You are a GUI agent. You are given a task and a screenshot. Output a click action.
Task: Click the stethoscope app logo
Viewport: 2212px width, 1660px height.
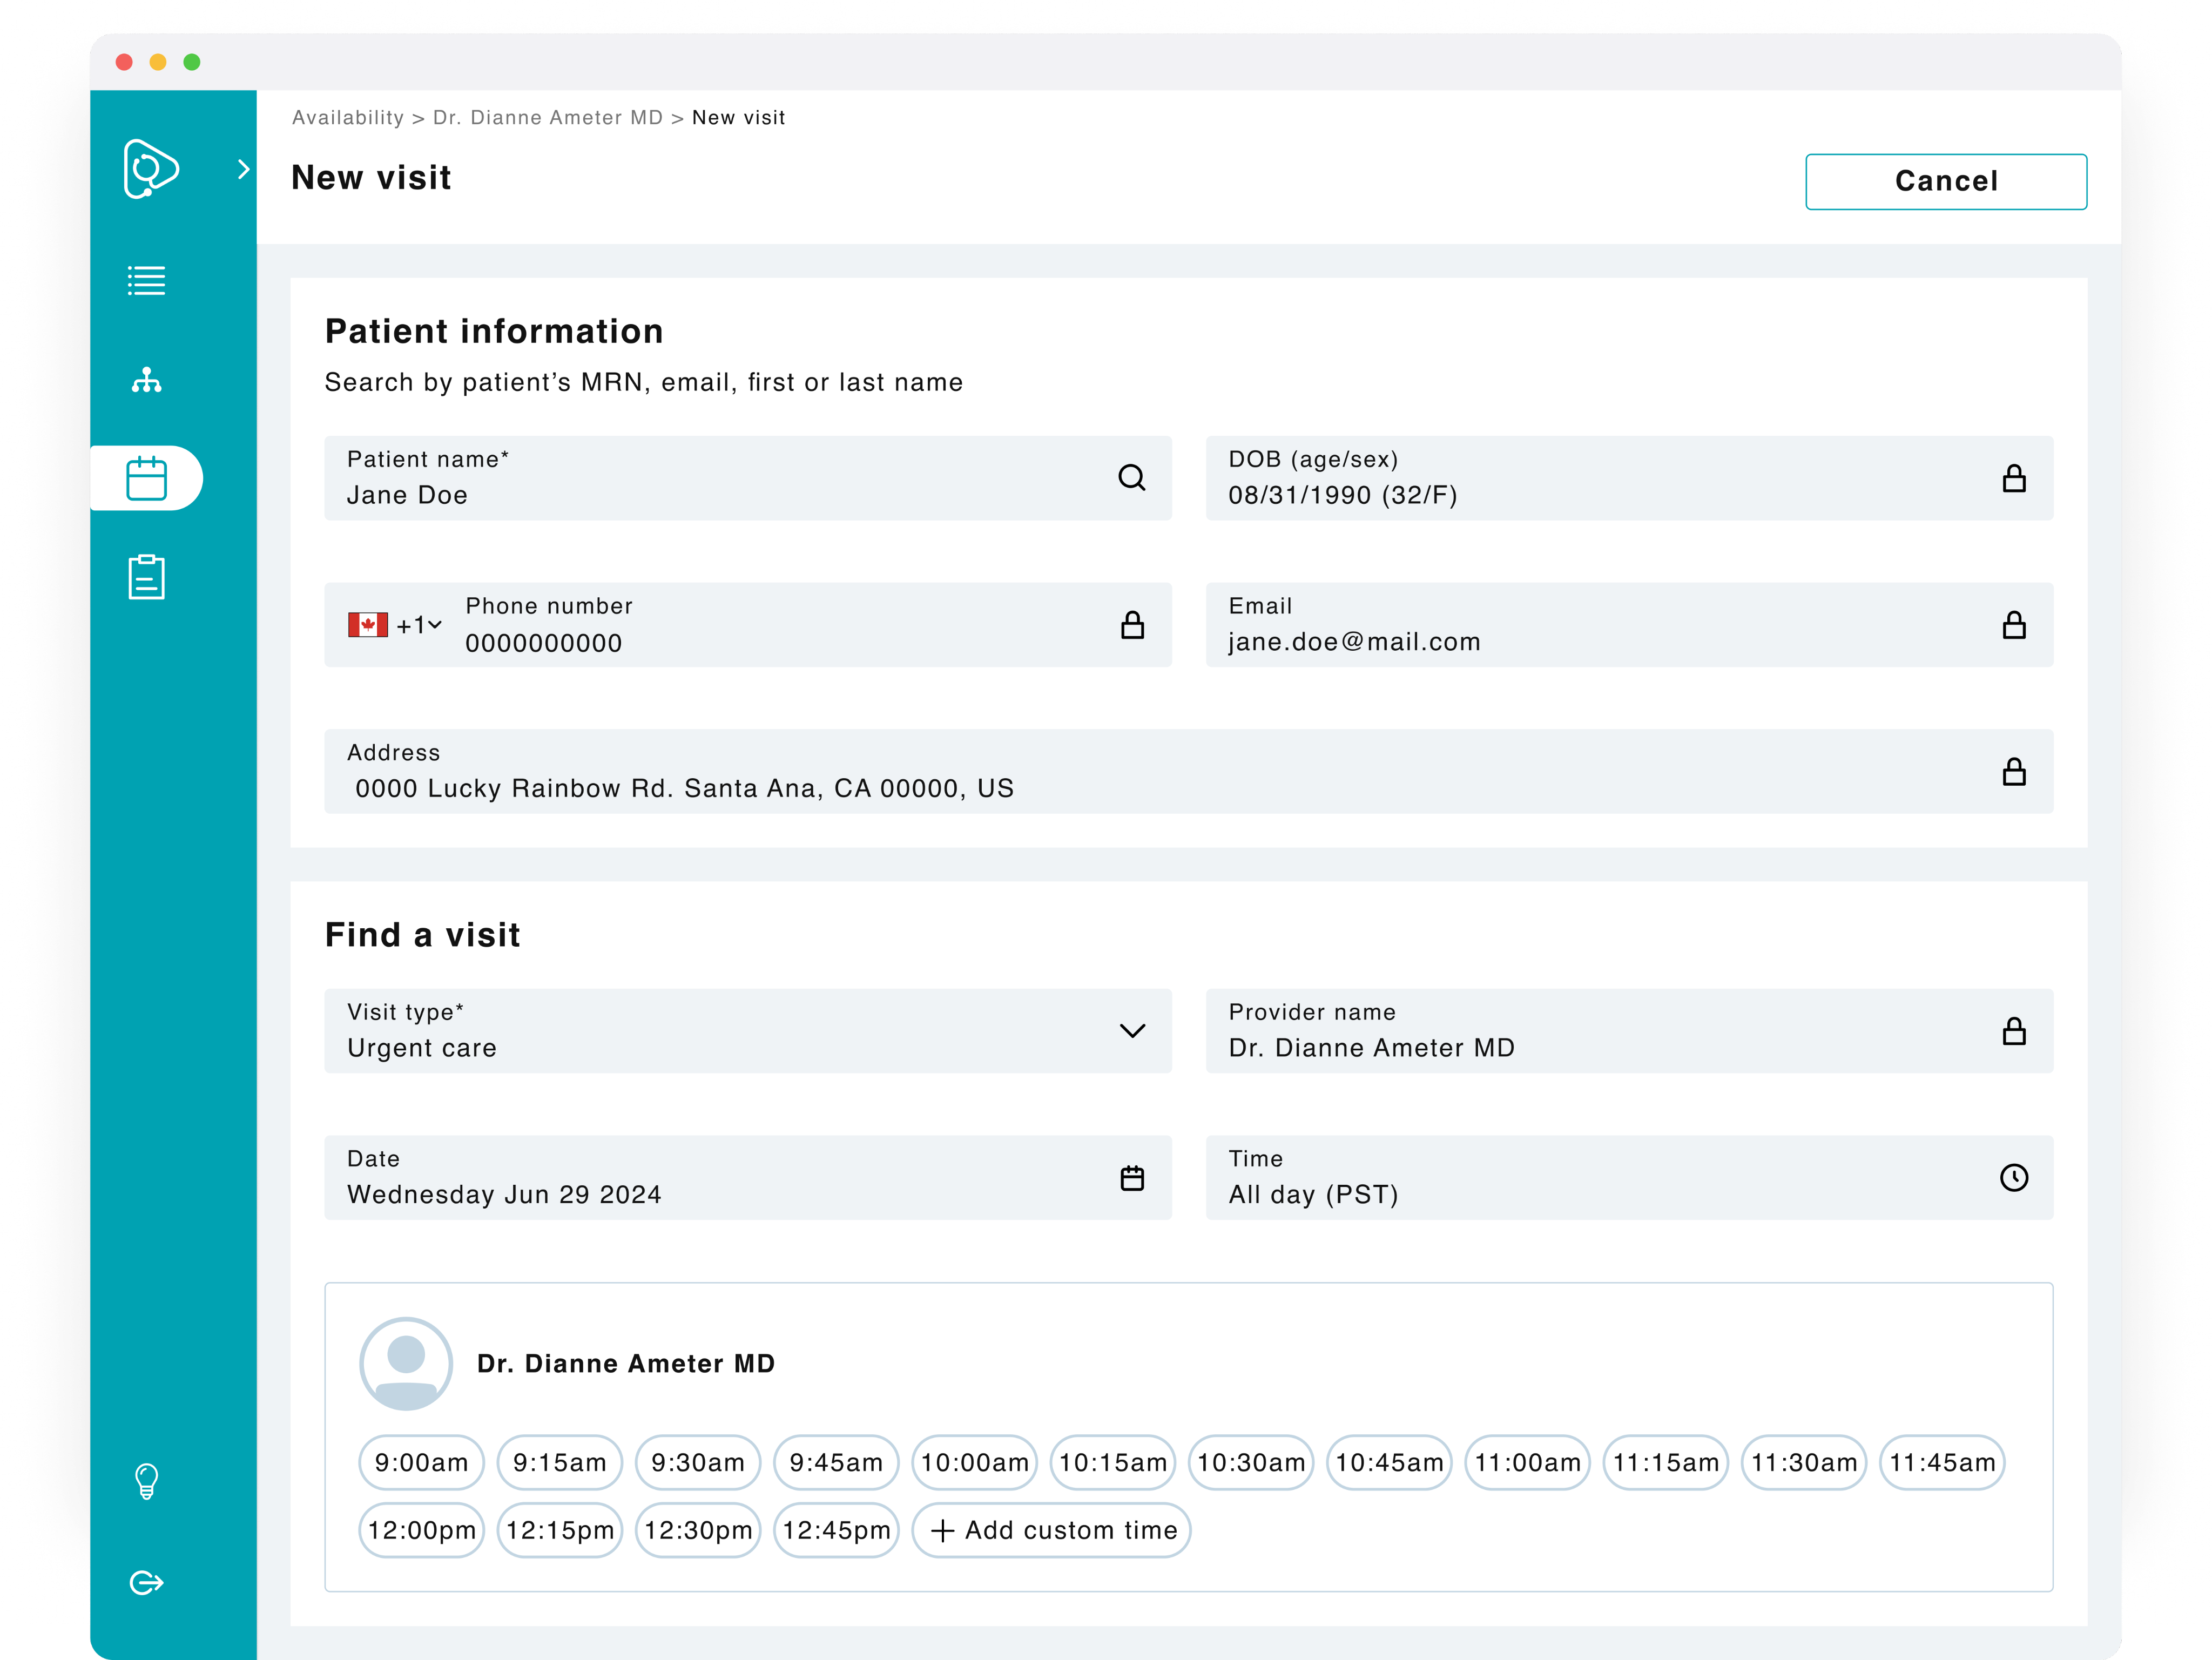[x=150, y=169]
